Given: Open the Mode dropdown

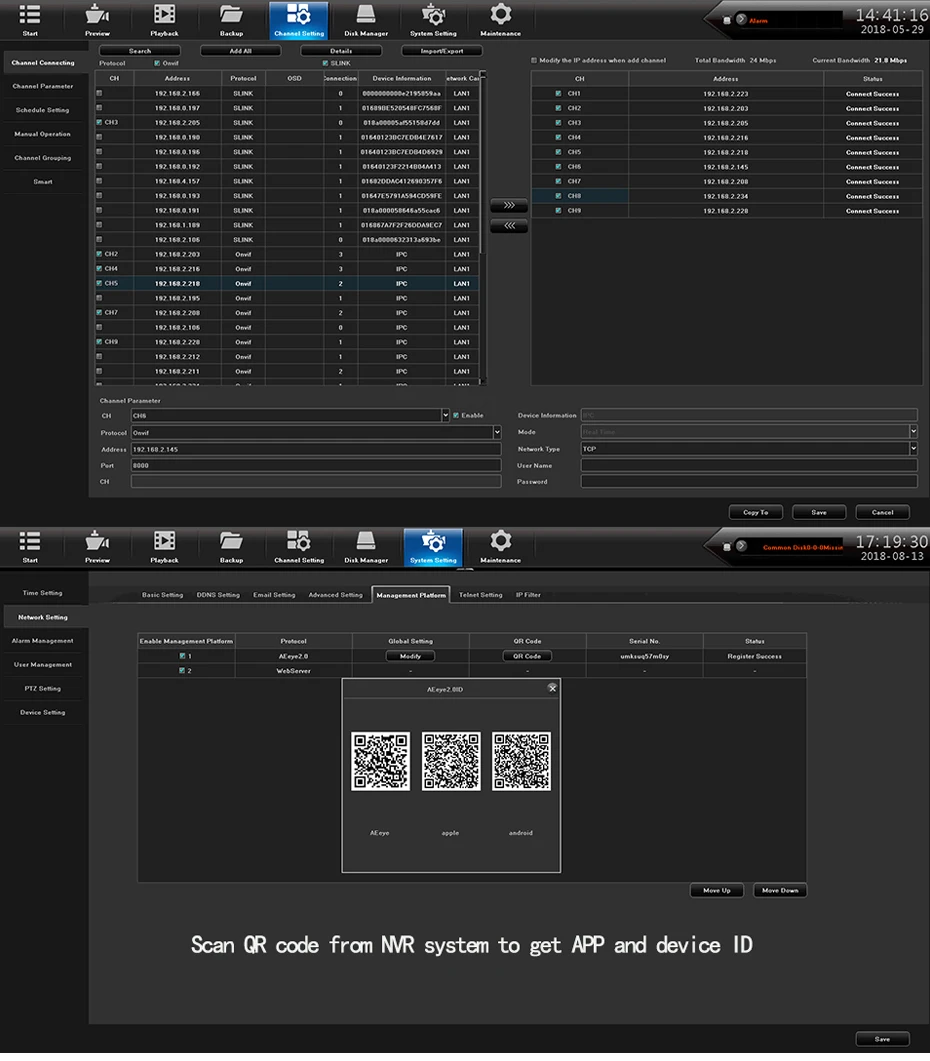Looking at the screenshot, I should tap(913, 431).
